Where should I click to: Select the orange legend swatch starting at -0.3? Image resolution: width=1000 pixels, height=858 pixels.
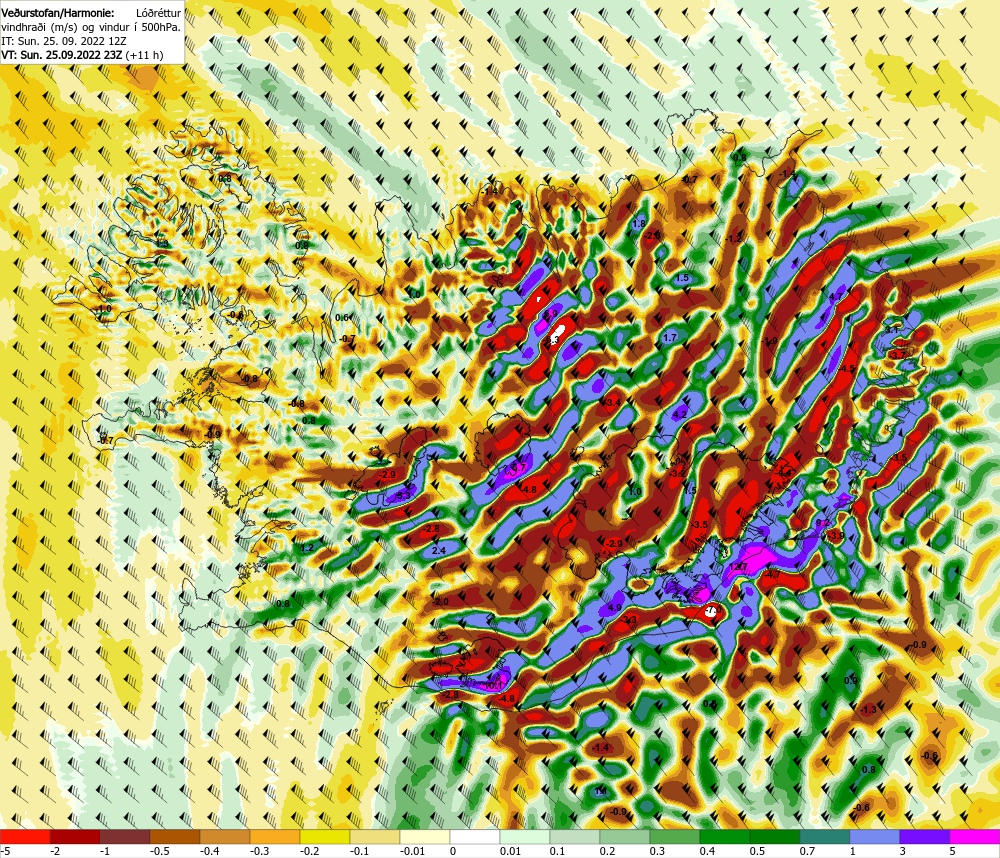[x=275, y=836]
